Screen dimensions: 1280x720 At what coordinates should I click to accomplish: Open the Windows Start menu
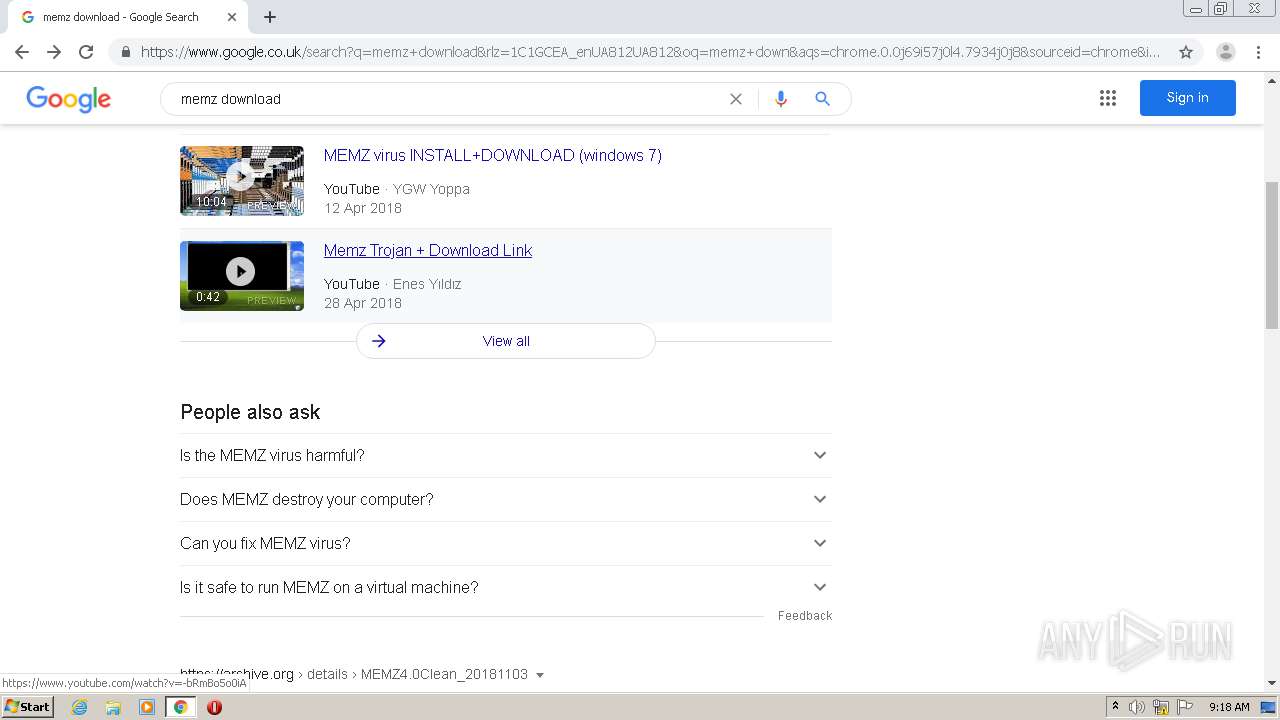point(28,707)
